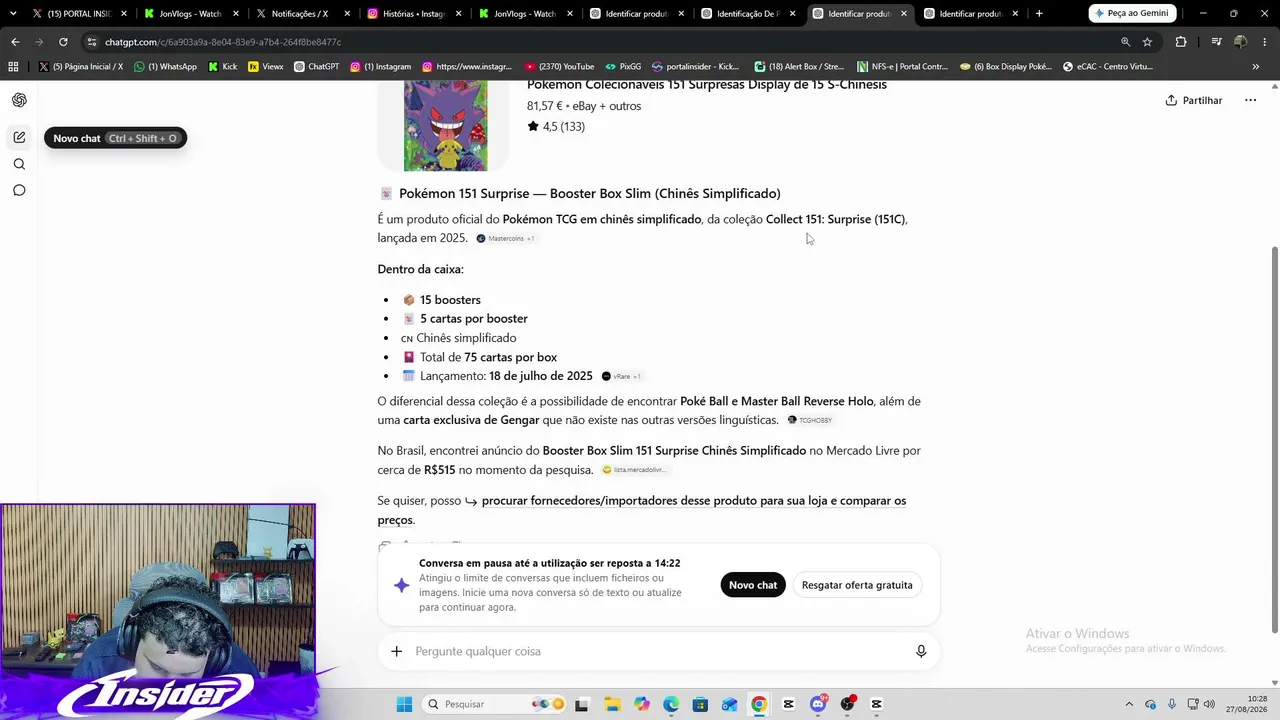Image resolution: width=1280 pixels, height=720 pixels.
Task: Open the lista.mercadolivre source citation
Action: click(x=634, y=470)
